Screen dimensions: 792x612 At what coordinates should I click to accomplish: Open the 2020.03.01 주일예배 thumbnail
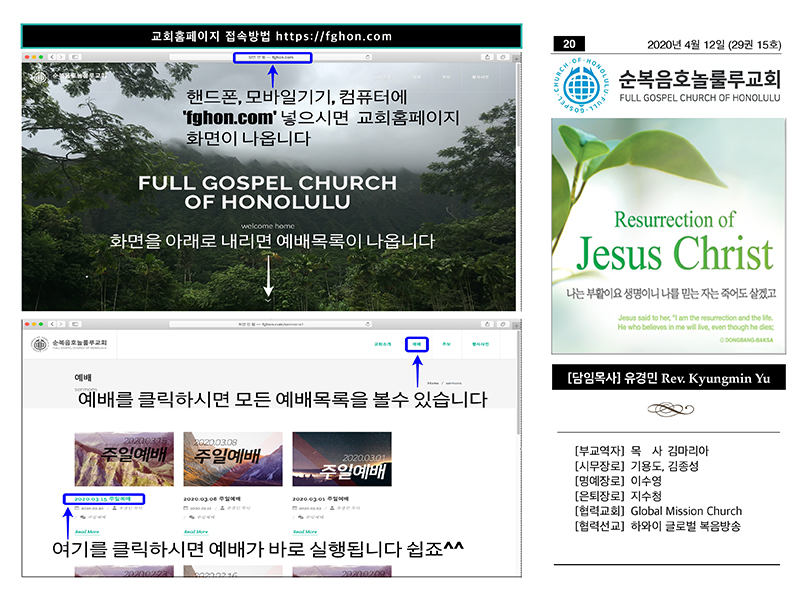coord(342,459)
